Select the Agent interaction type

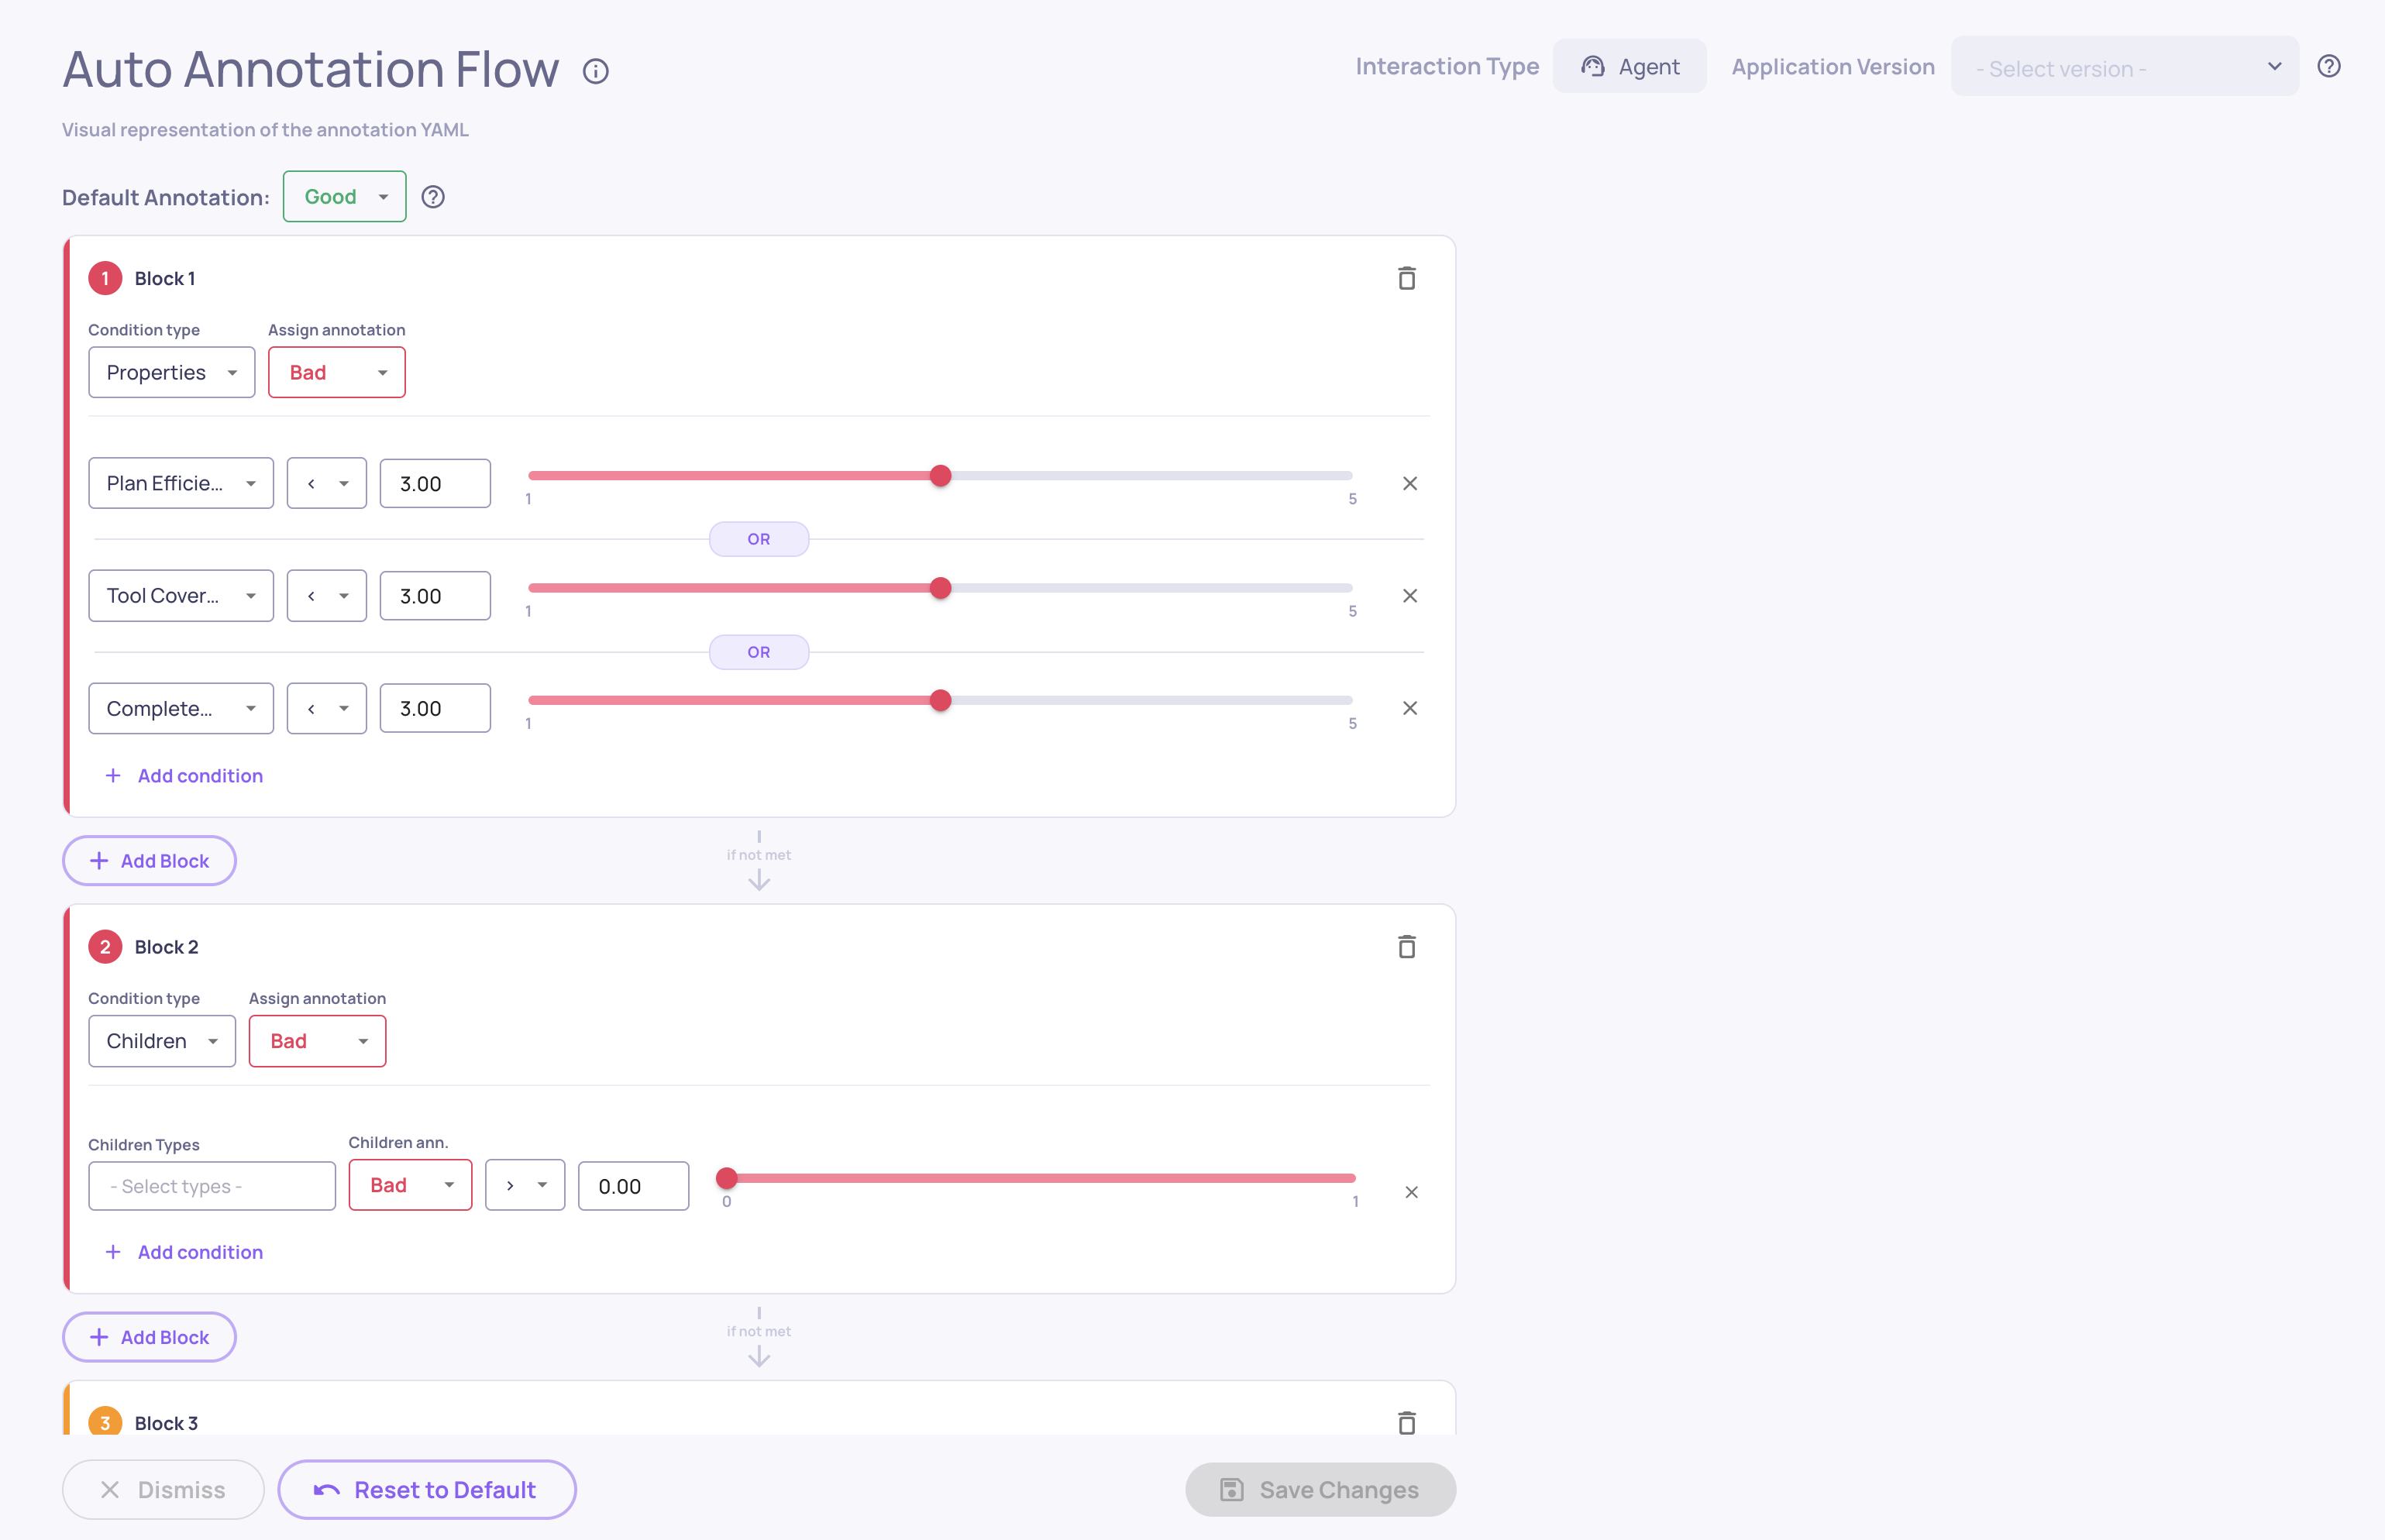(1630, 67)
